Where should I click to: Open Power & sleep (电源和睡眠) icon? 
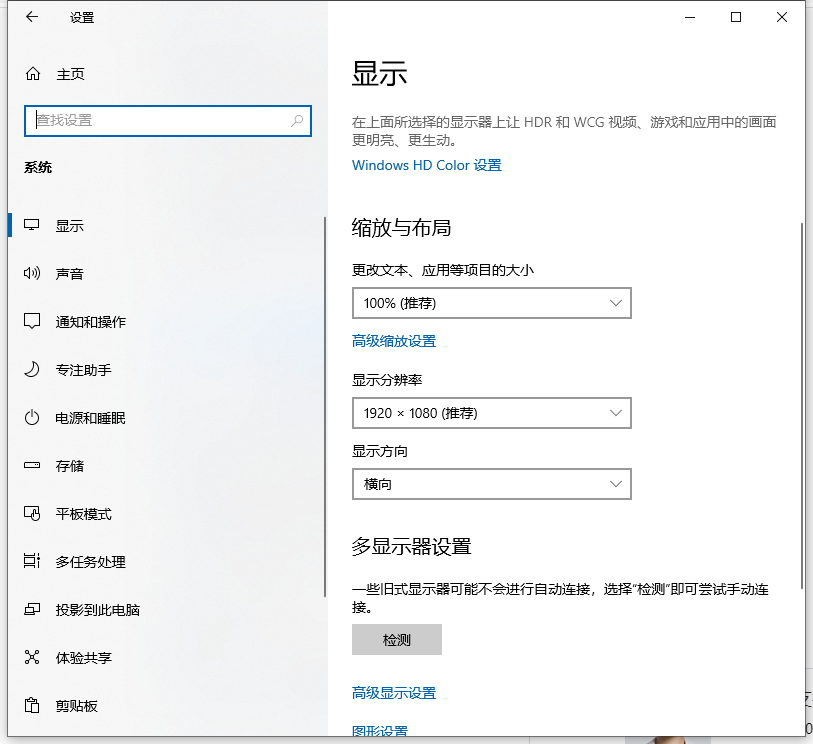33,418
